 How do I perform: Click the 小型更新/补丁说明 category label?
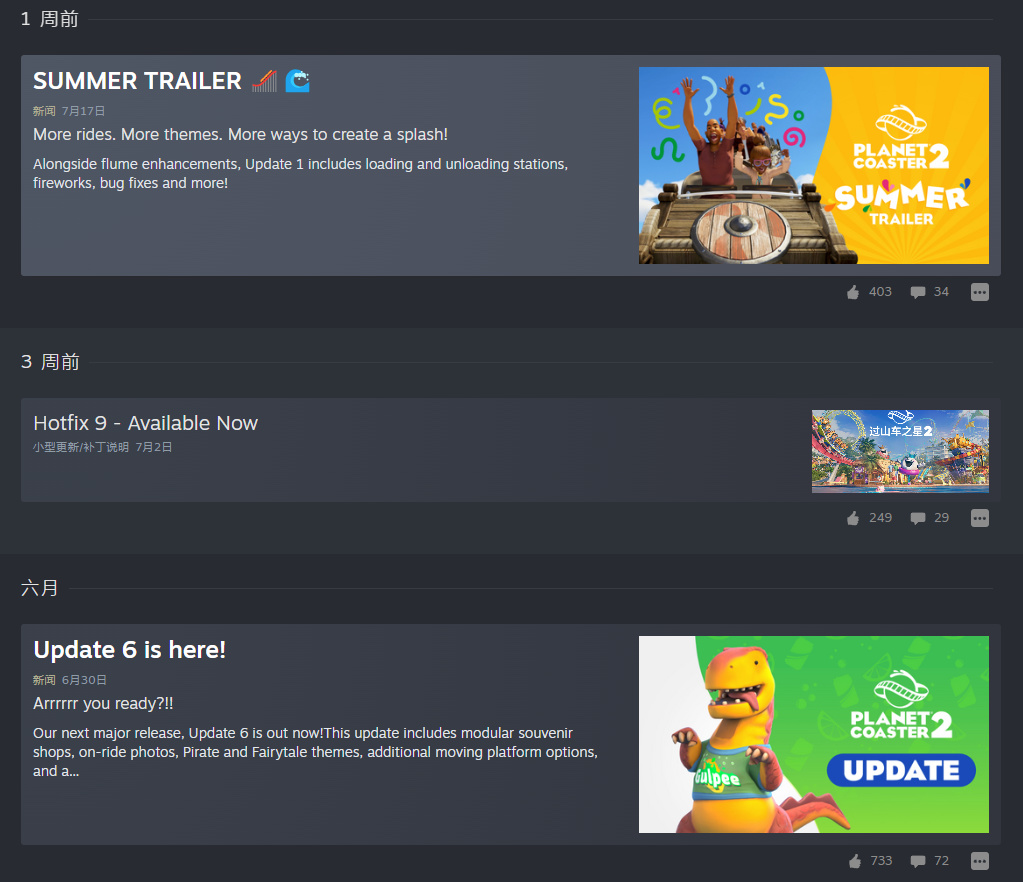click(81, 447)
